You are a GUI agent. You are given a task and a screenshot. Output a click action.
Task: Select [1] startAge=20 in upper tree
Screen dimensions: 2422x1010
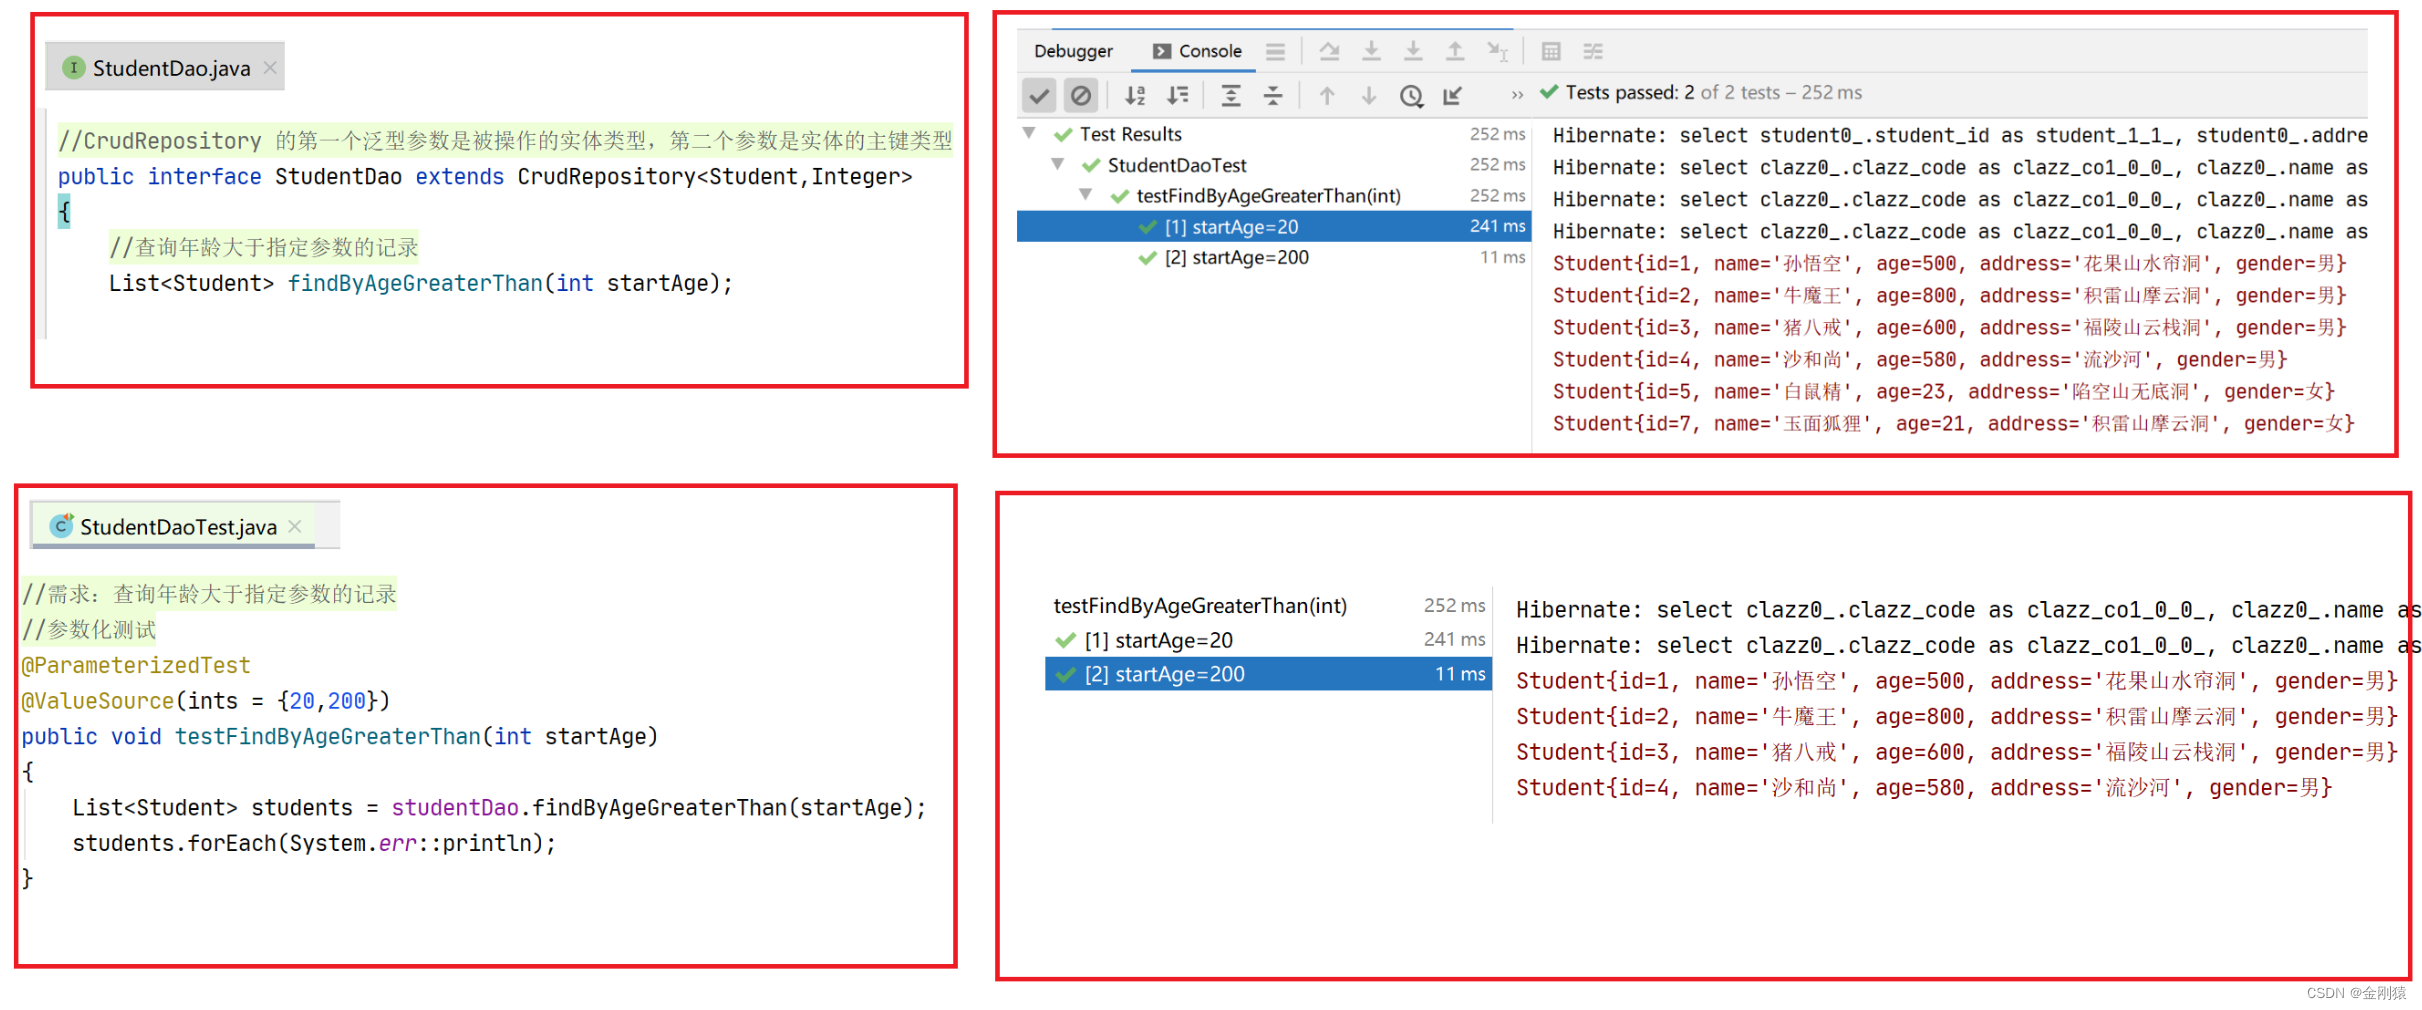tap(1274, 227)
